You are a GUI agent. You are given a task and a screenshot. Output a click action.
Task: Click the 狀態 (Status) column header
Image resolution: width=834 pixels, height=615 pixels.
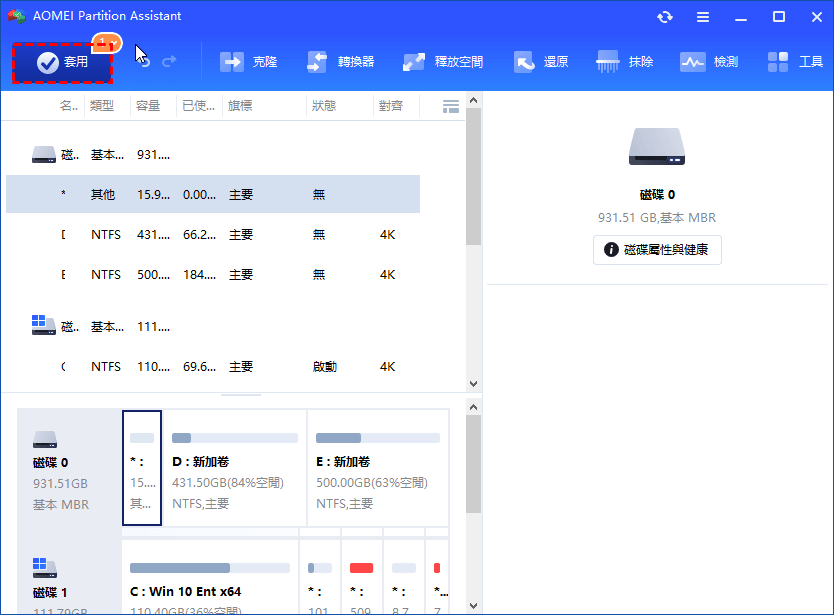(x=323, y=106)
